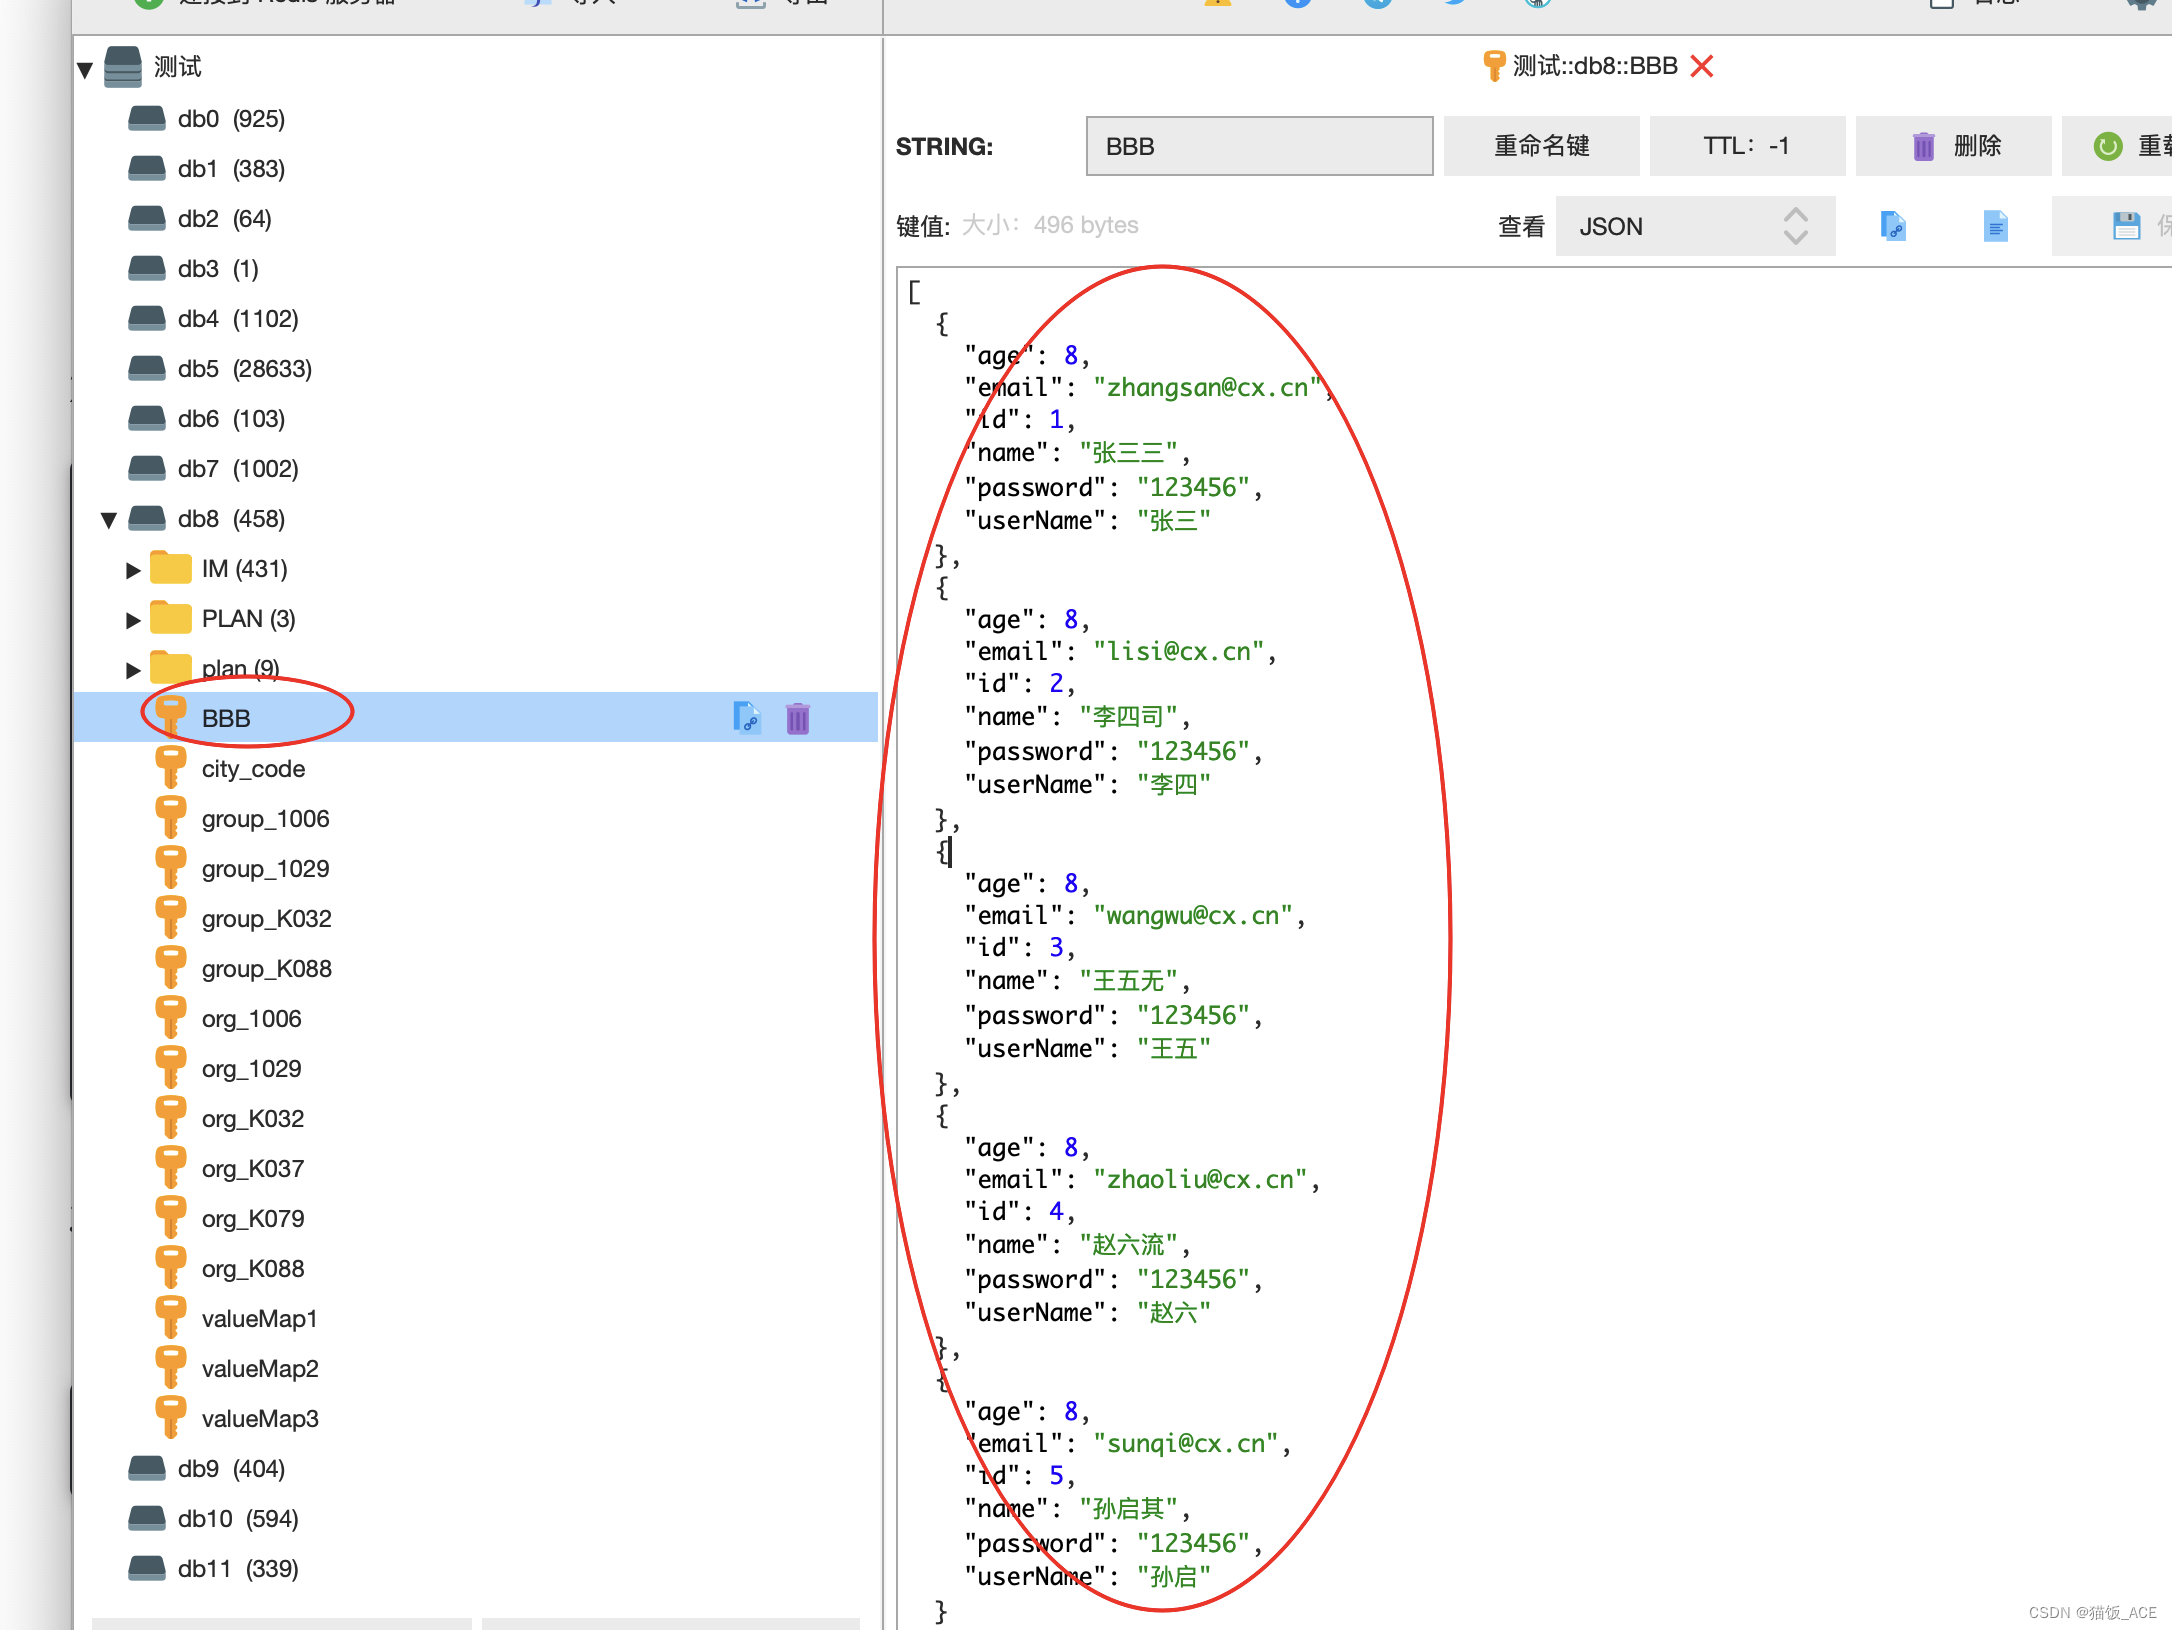Click the IM folder icon
The height and width of the screenshot is (1630, 2172).
point(171,568)
